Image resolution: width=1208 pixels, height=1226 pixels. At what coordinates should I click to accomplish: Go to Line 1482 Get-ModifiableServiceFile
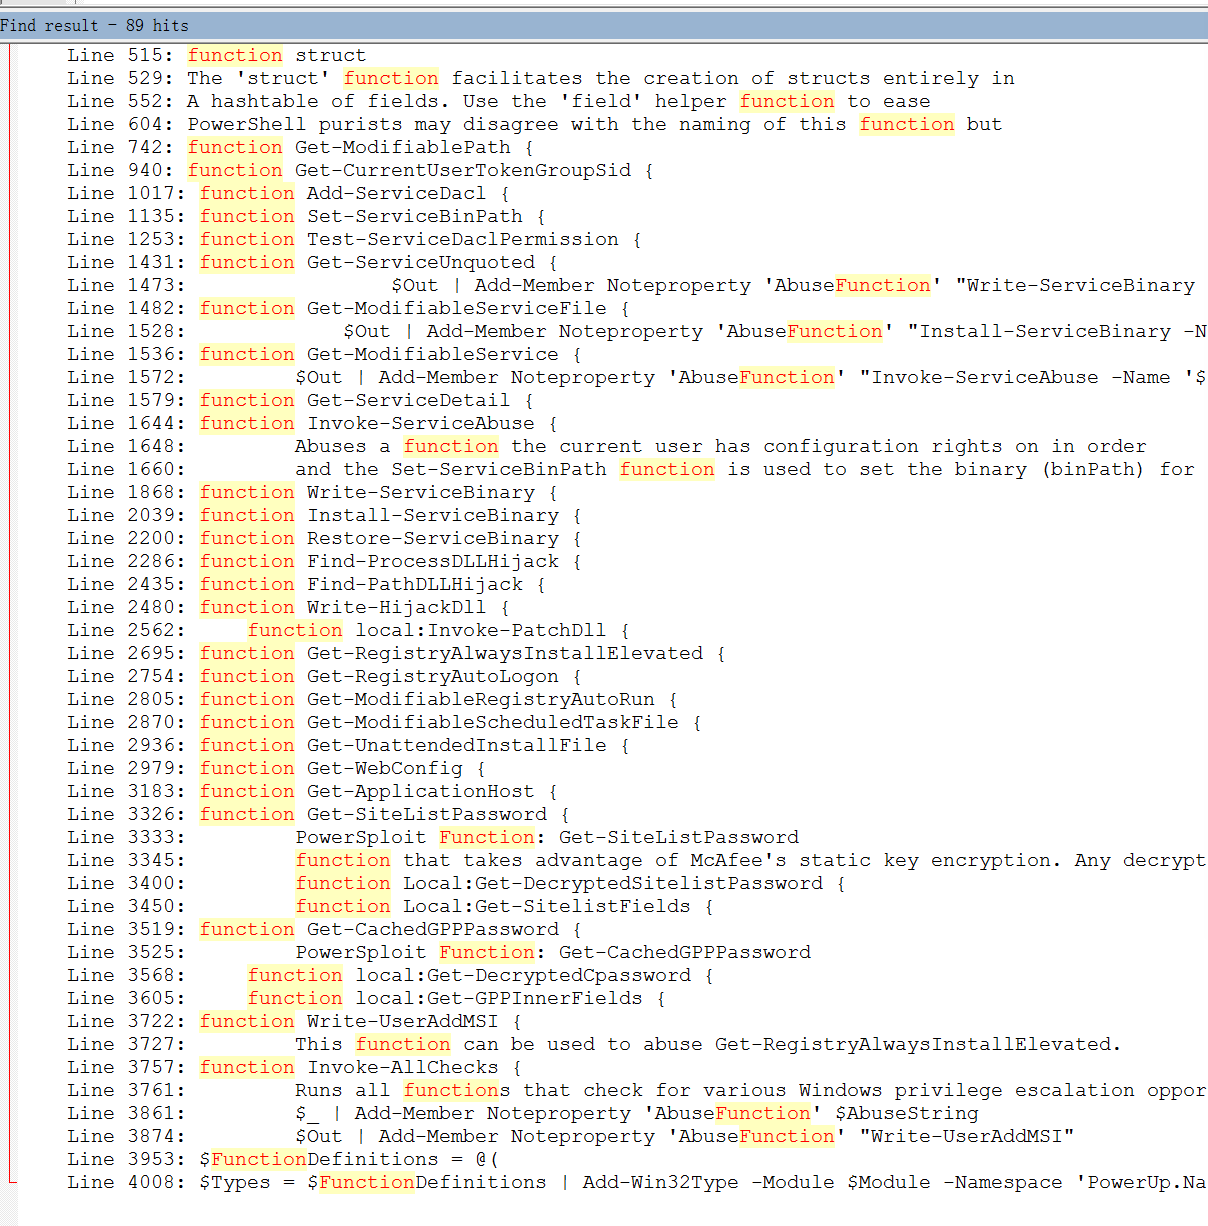click(348, 308)
